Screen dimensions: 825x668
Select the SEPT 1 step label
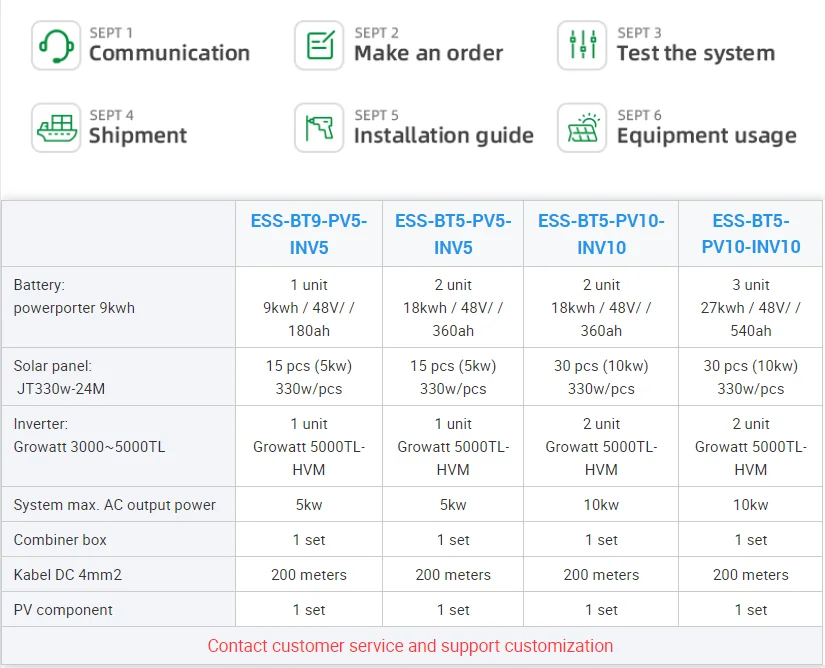[x=111, y=33]
